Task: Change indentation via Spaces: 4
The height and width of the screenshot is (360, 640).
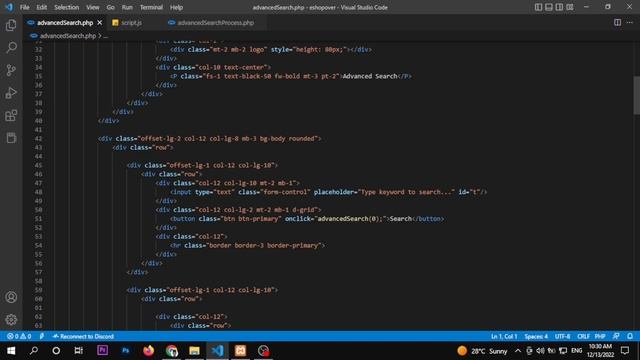Action: (536, 336)
